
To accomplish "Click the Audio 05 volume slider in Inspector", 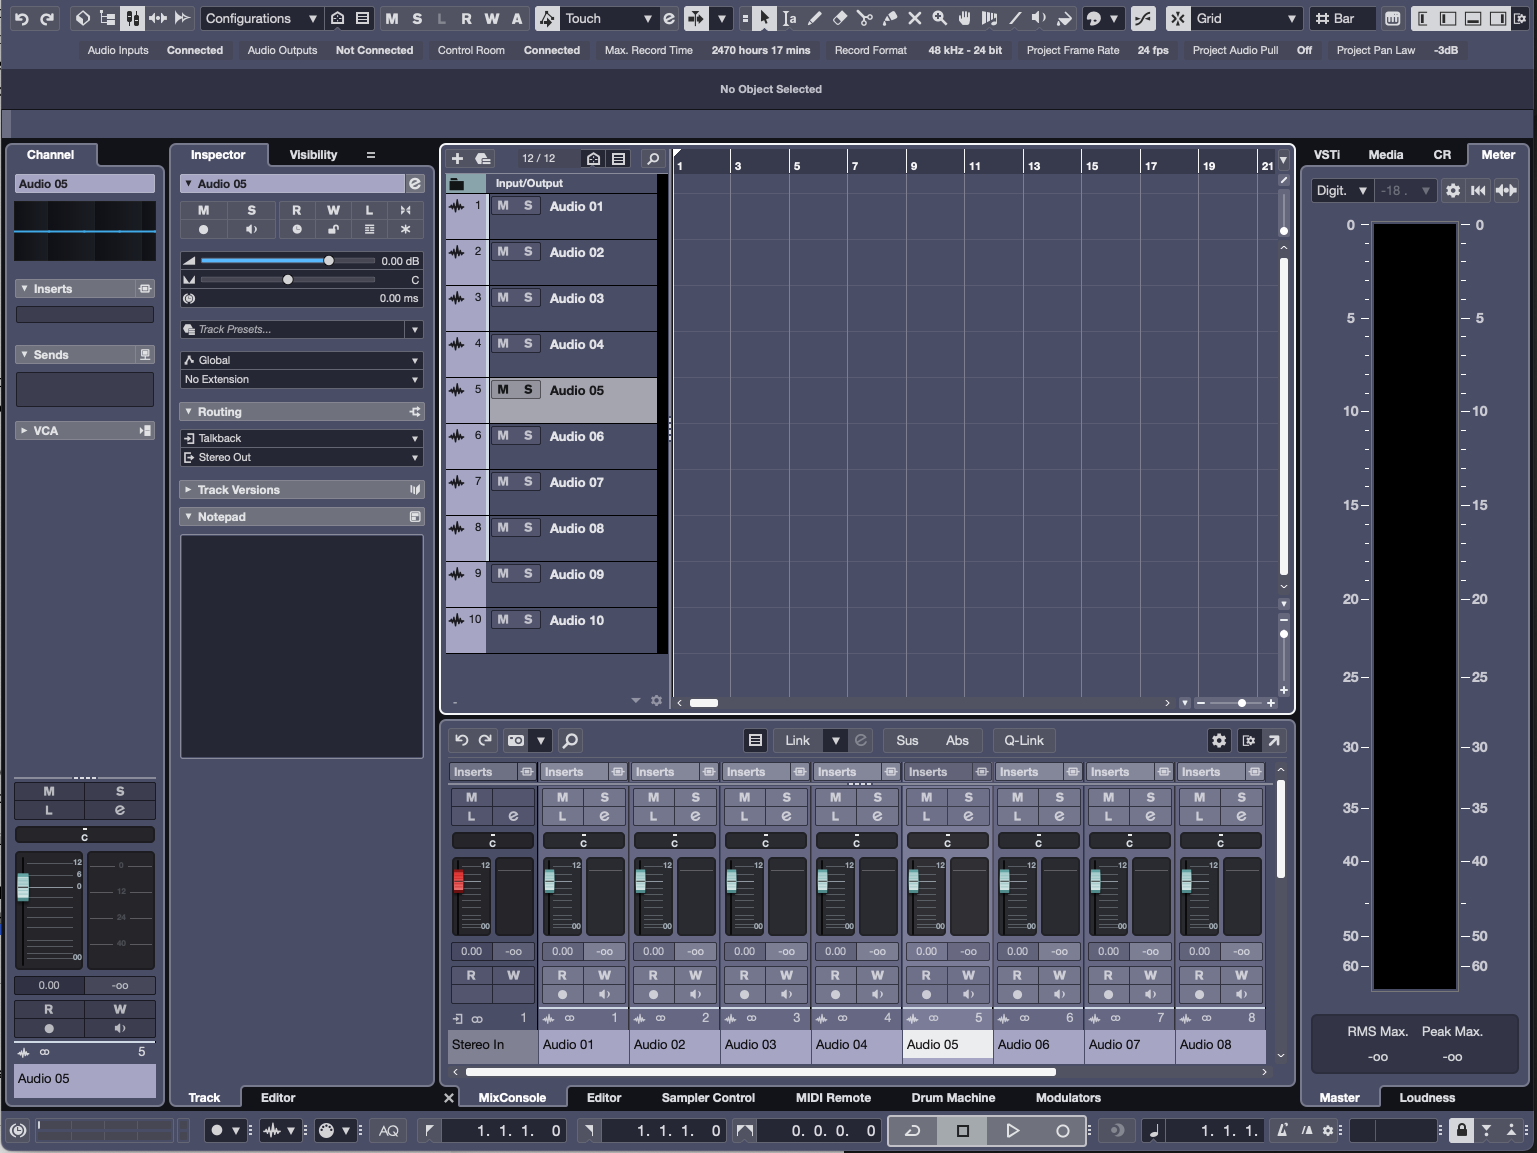I will [x=288, y=260].
